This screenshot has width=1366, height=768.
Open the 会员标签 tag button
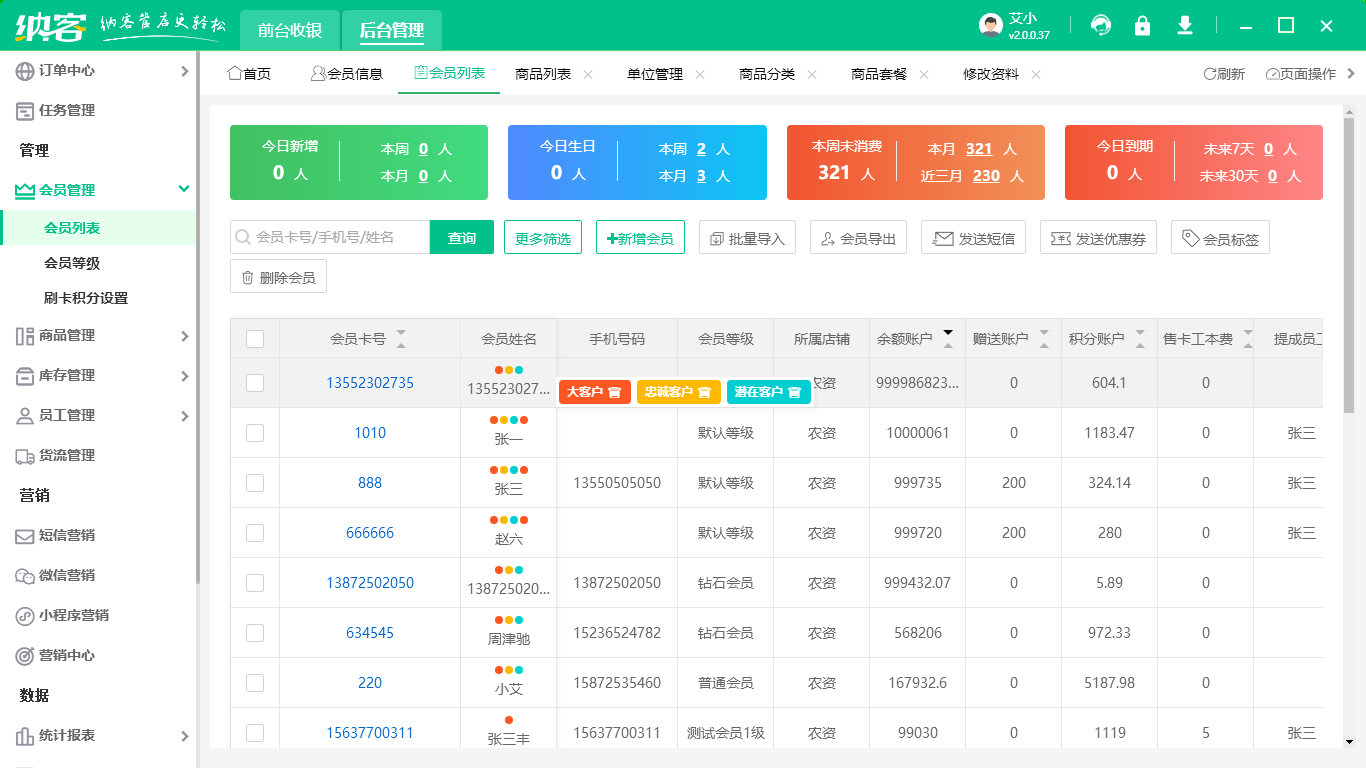[1220, 238]
